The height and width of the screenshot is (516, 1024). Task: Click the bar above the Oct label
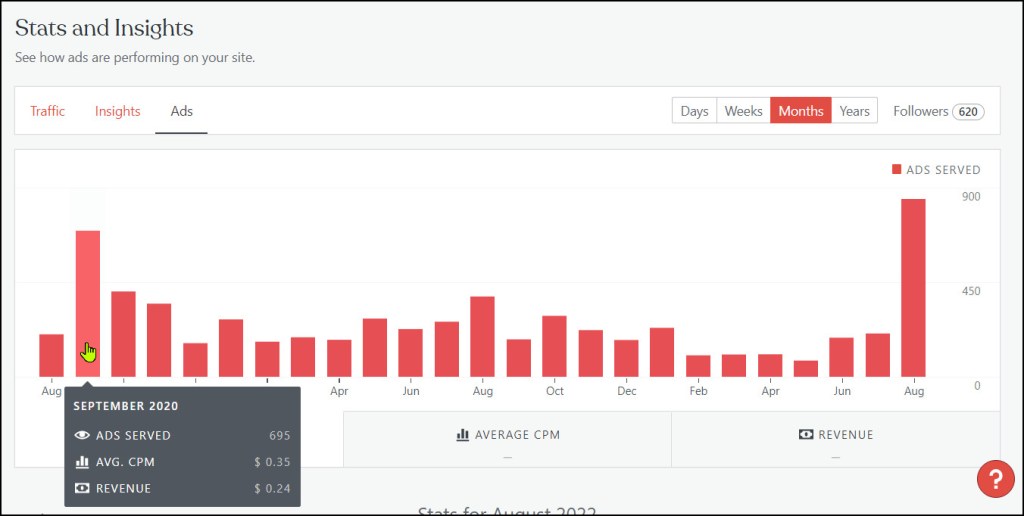click(554, 346)
